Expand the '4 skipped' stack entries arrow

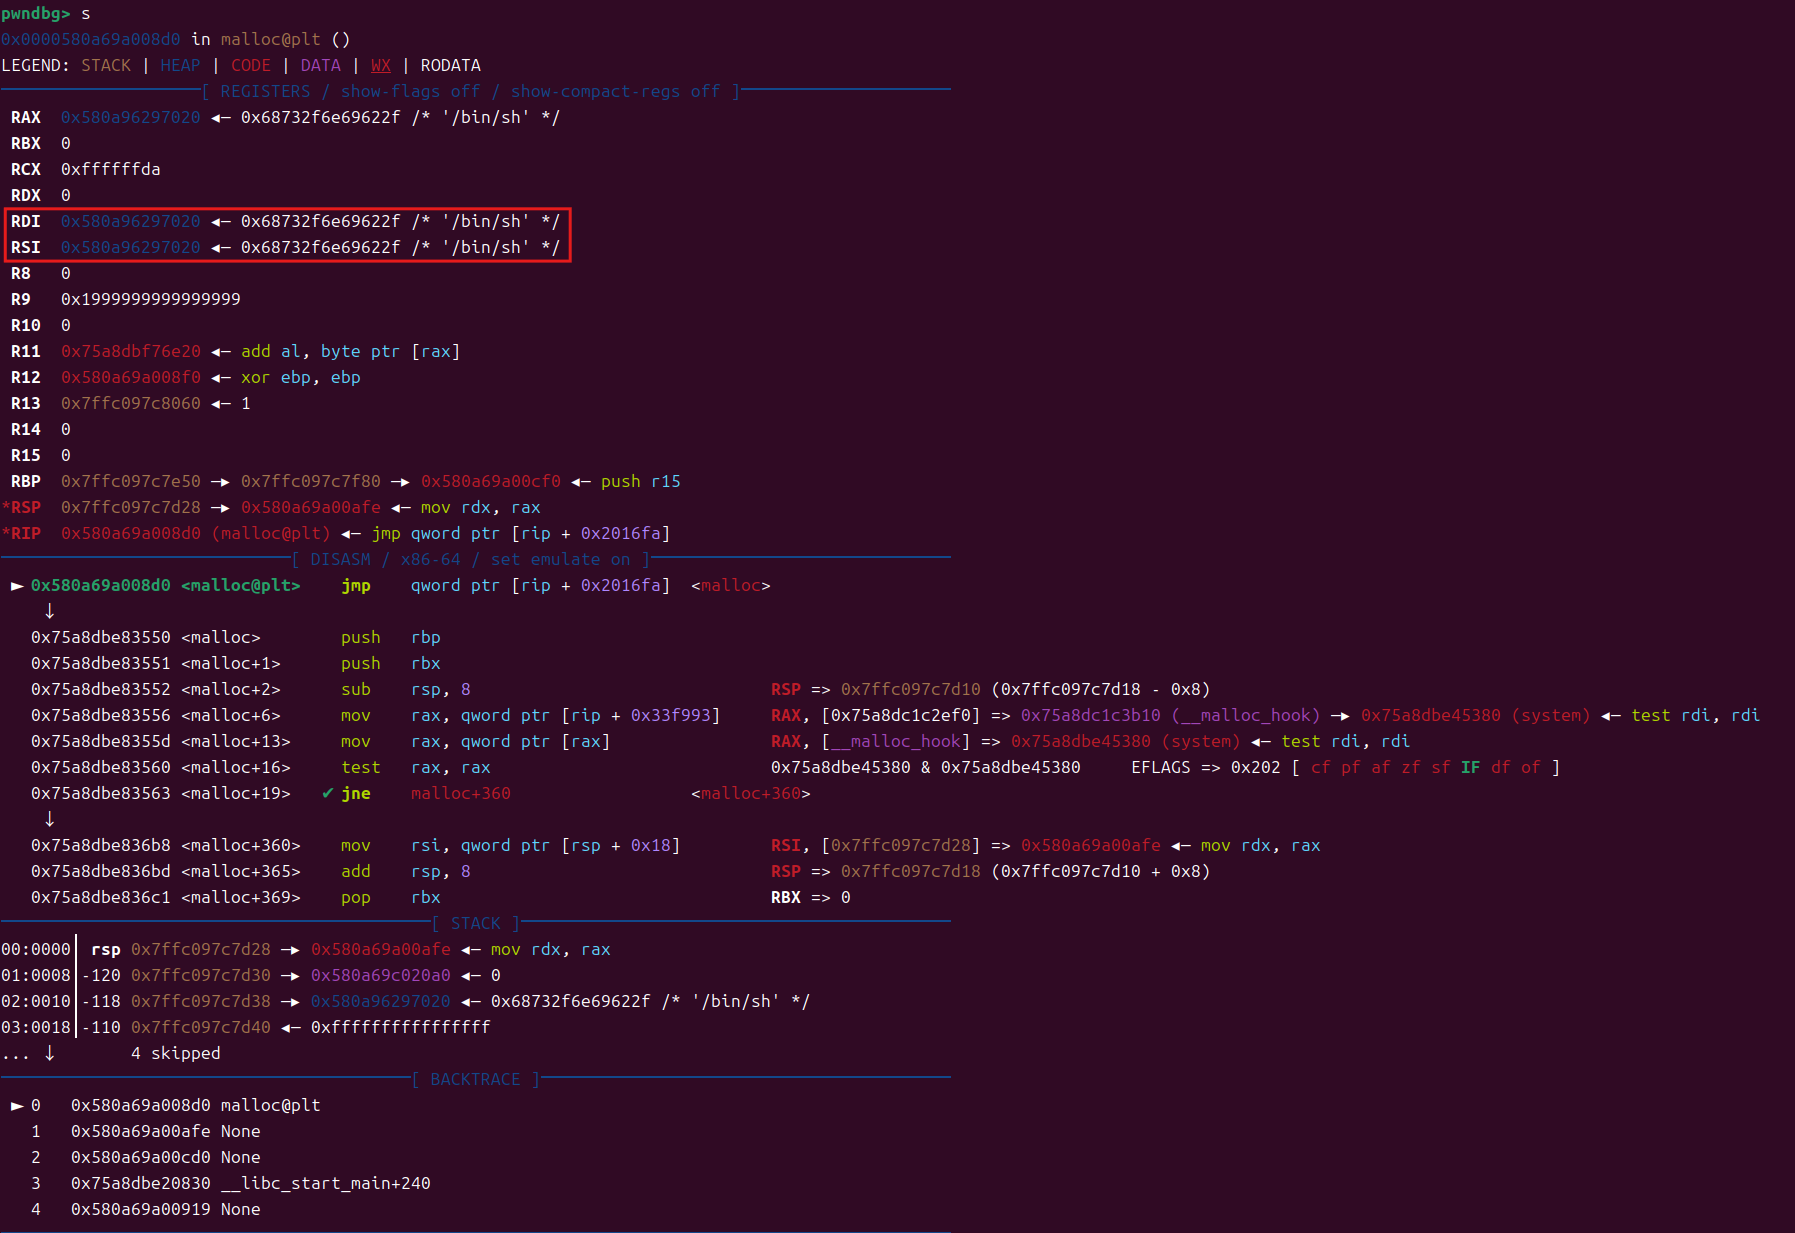click(x=49, y=1053)
